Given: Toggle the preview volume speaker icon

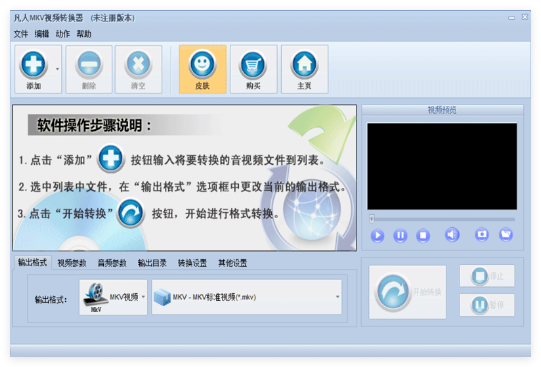Looking at the screenshot, I should tap(452, 235).
